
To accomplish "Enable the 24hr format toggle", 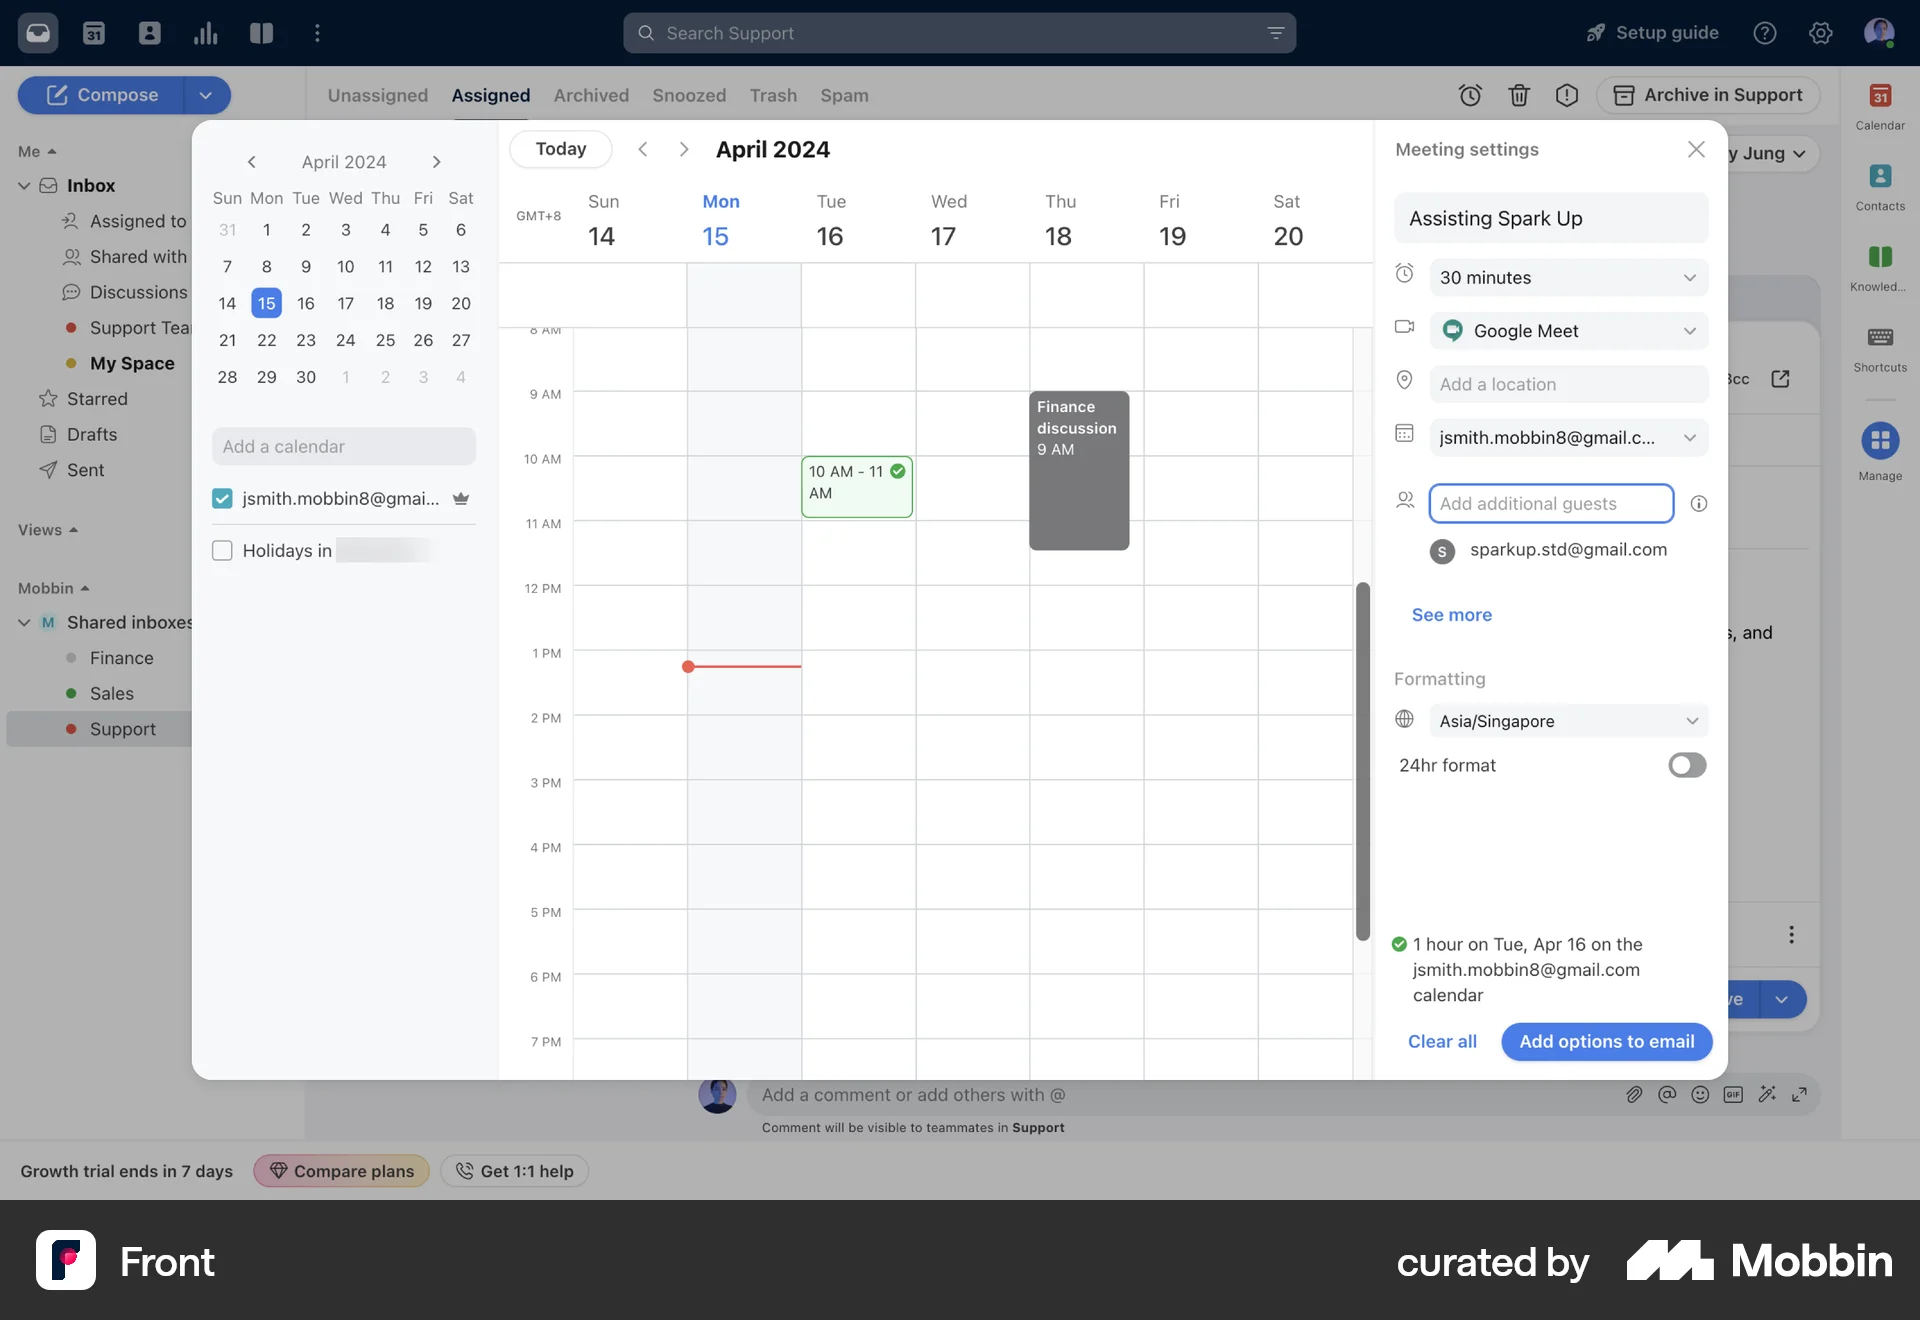I will click(1687, 765).
